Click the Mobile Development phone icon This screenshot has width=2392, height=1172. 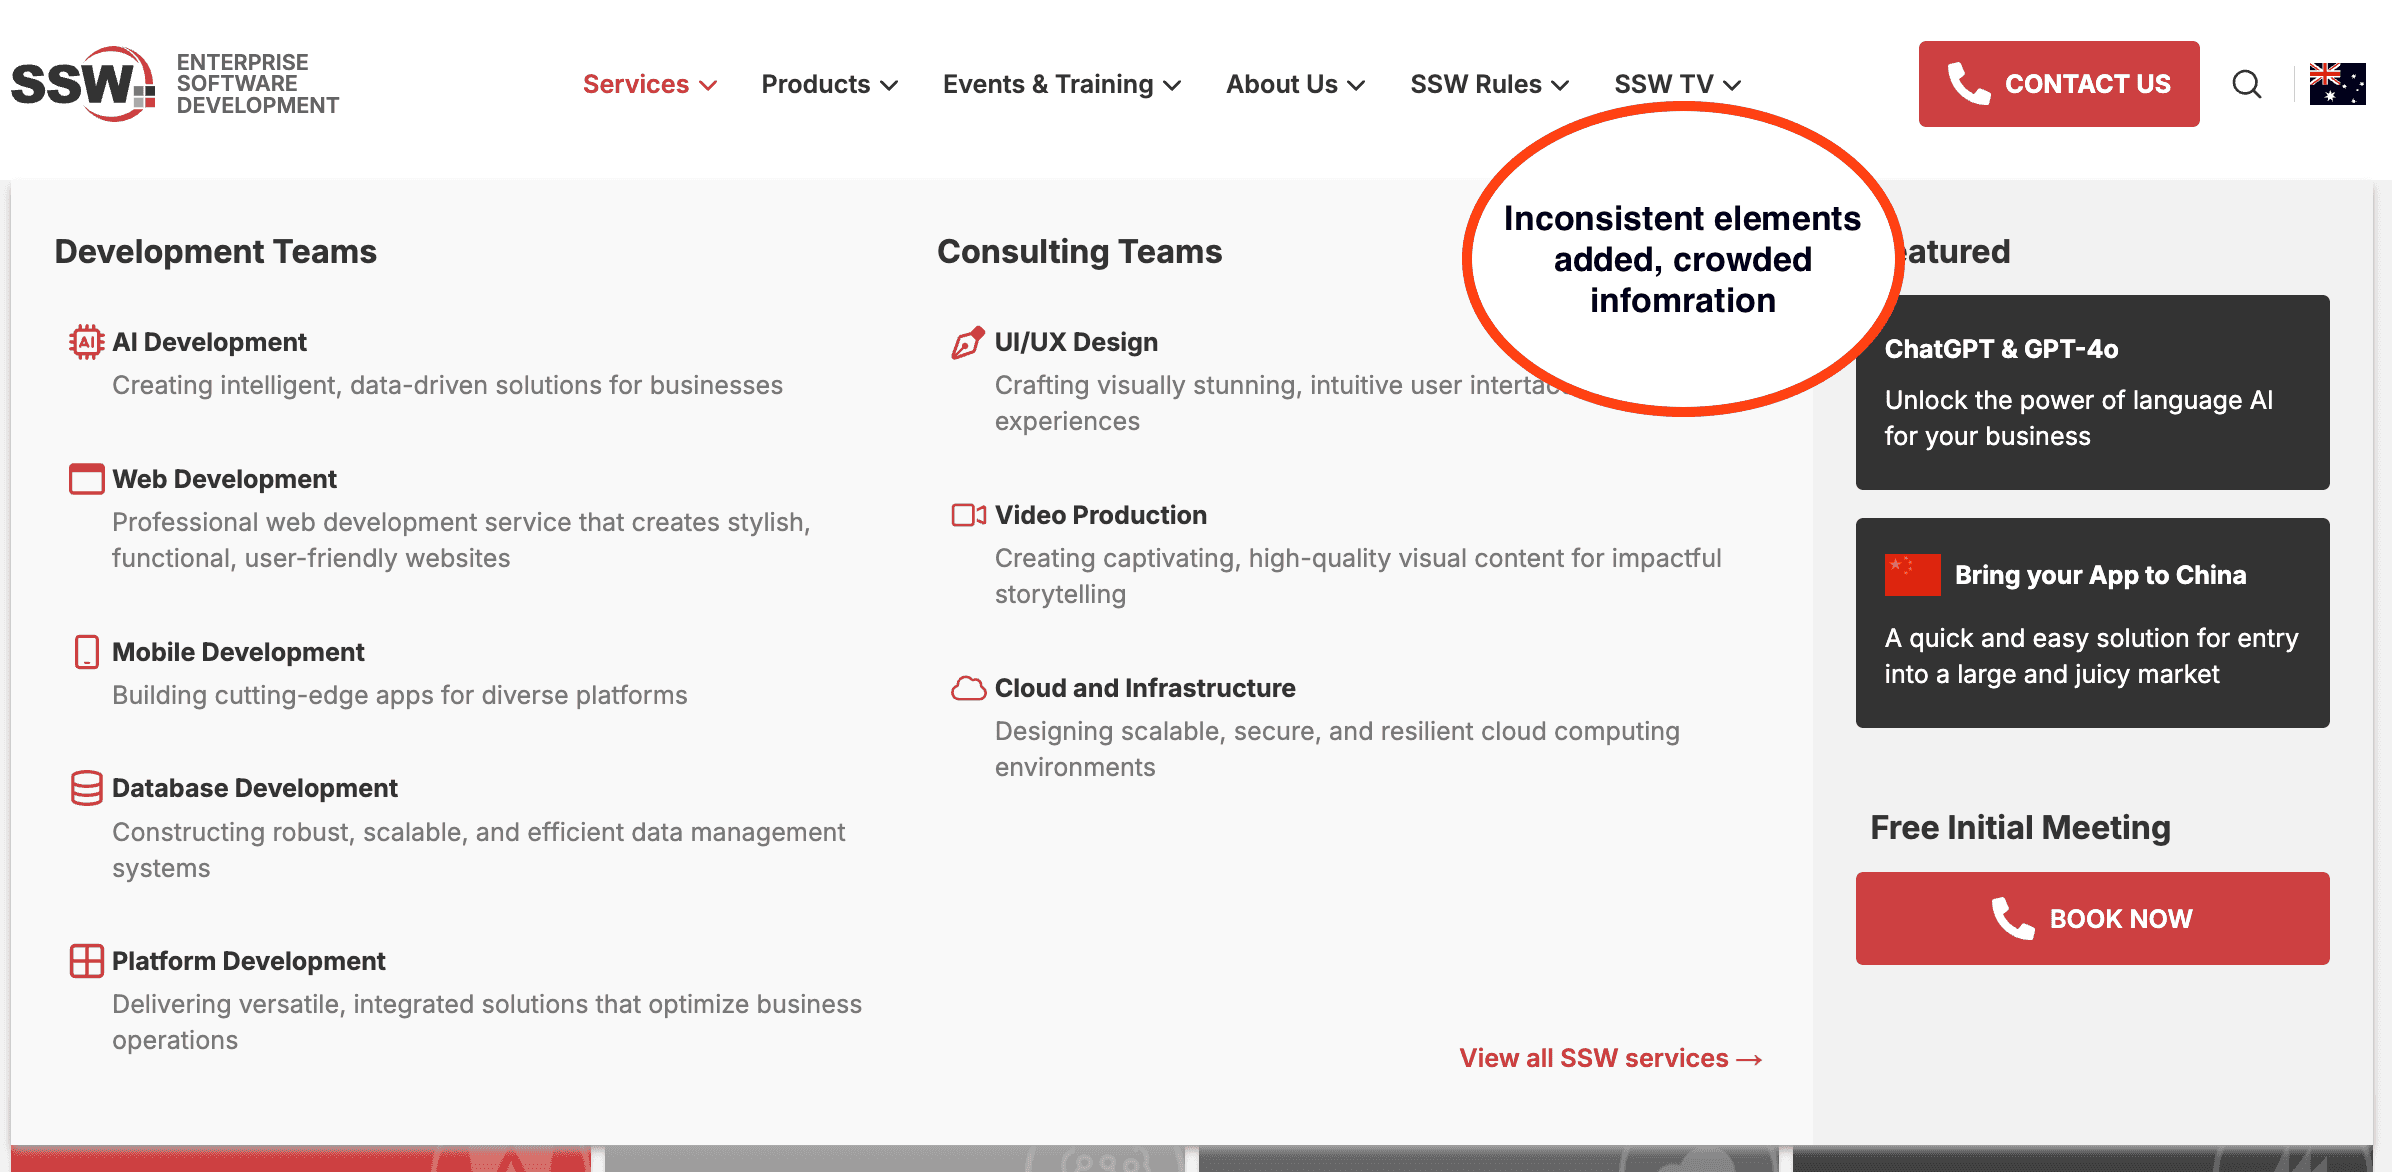[87, 652]
